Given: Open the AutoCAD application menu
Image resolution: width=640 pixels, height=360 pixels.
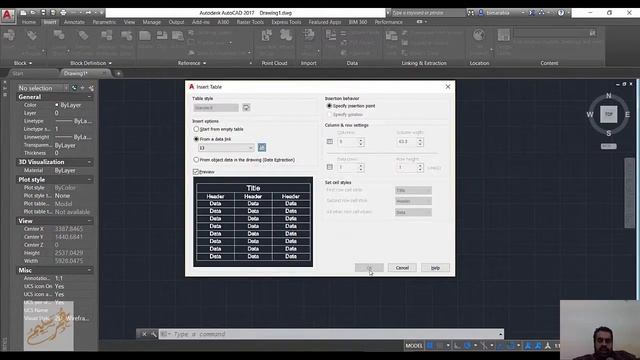Looking at the screenshot, I should pos(7,16).
